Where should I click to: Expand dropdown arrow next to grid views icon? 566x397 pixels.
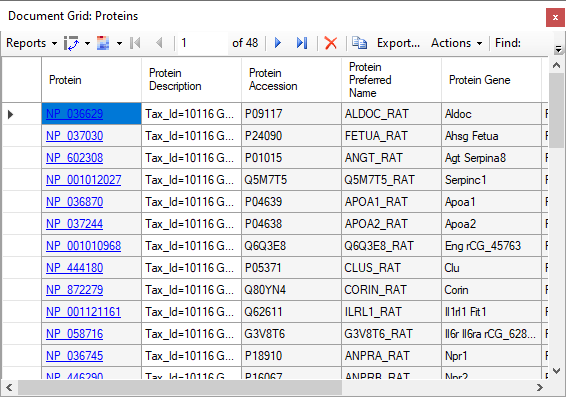point(119,44)
